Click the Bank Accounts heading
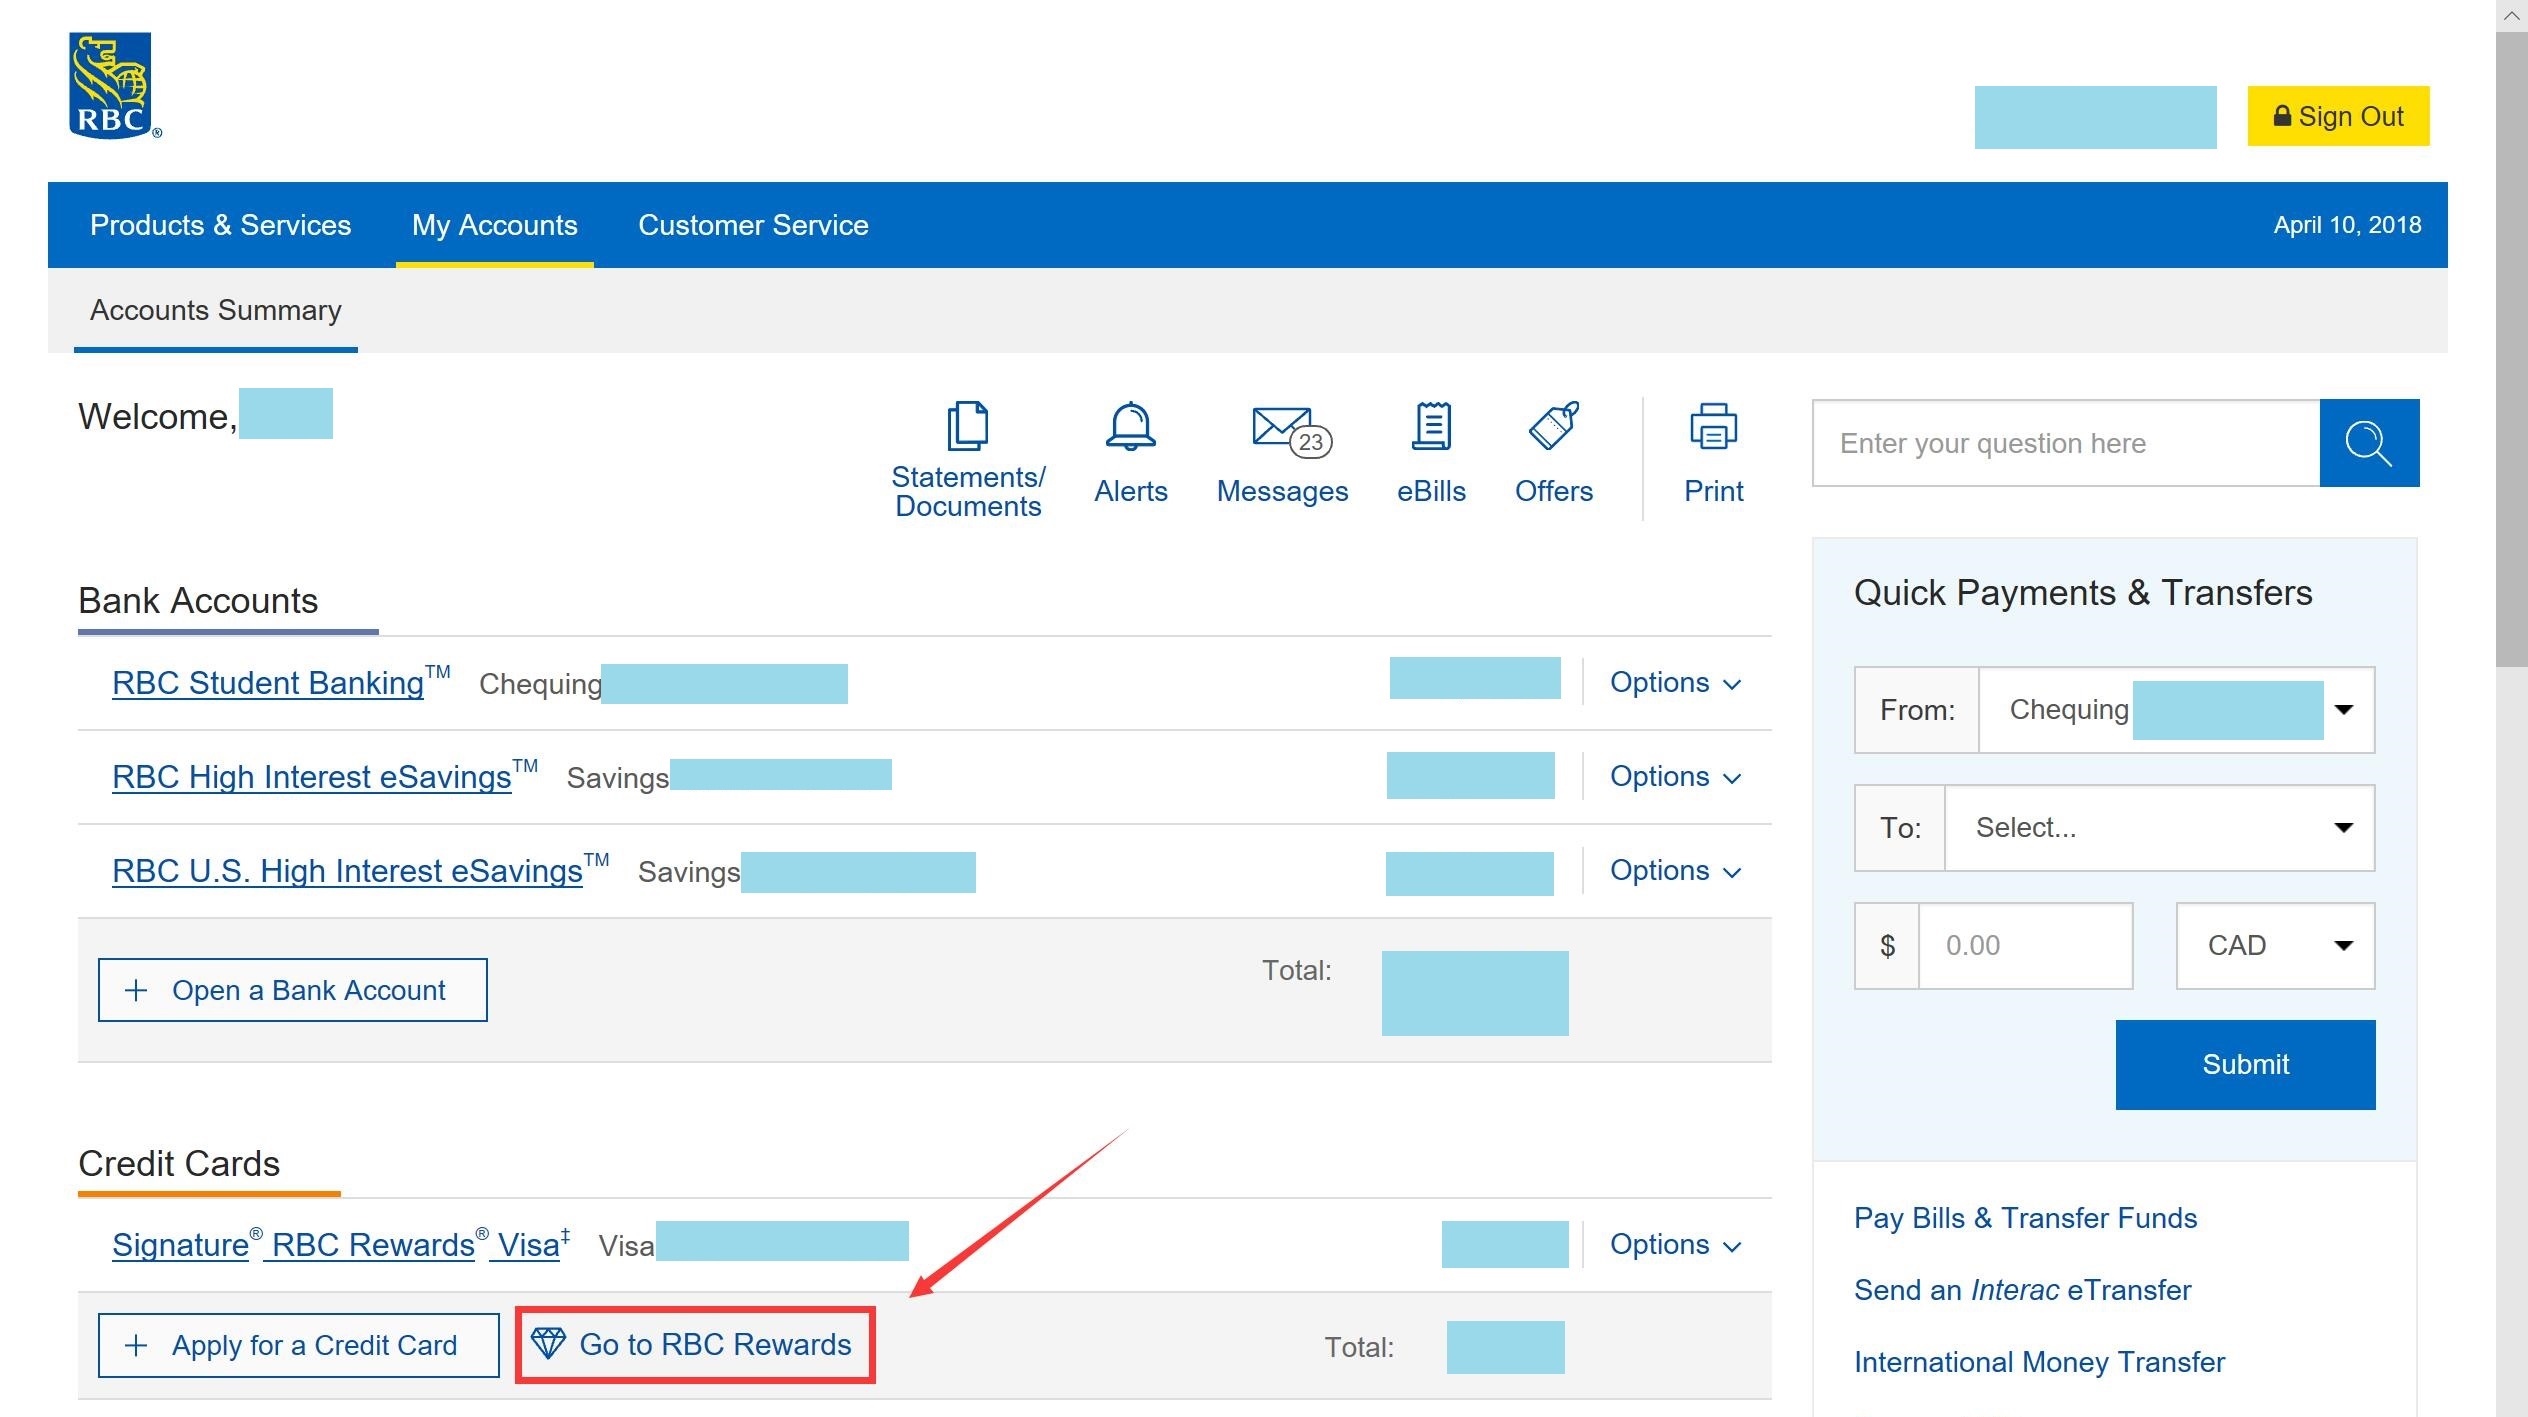The width and height of the screenshot is (2528, 1417). tap(198, 601)
